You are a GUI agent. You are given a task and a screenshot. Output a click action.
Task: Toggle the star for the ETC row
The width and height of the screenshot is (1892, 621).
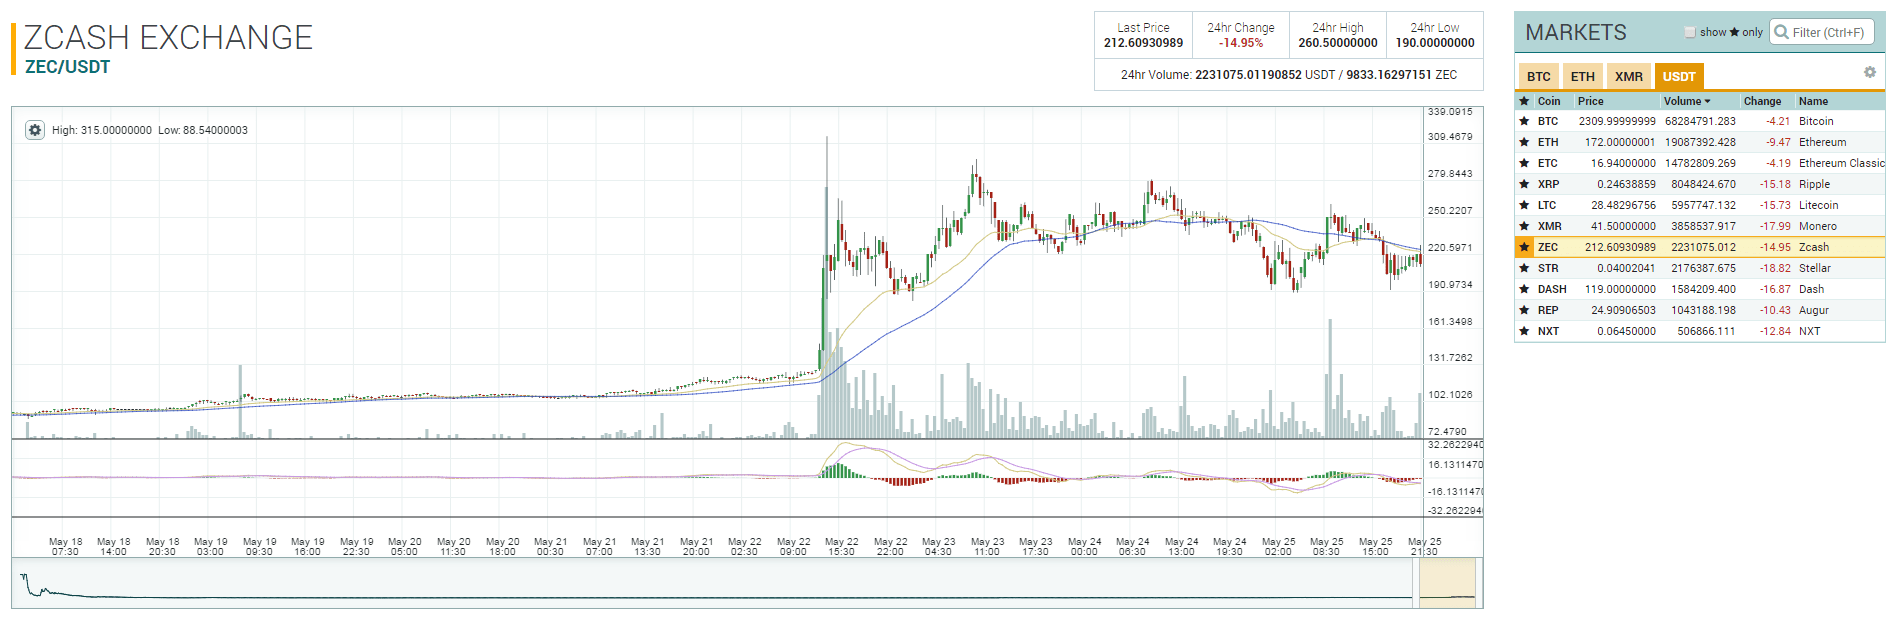tap(1524, 163)
